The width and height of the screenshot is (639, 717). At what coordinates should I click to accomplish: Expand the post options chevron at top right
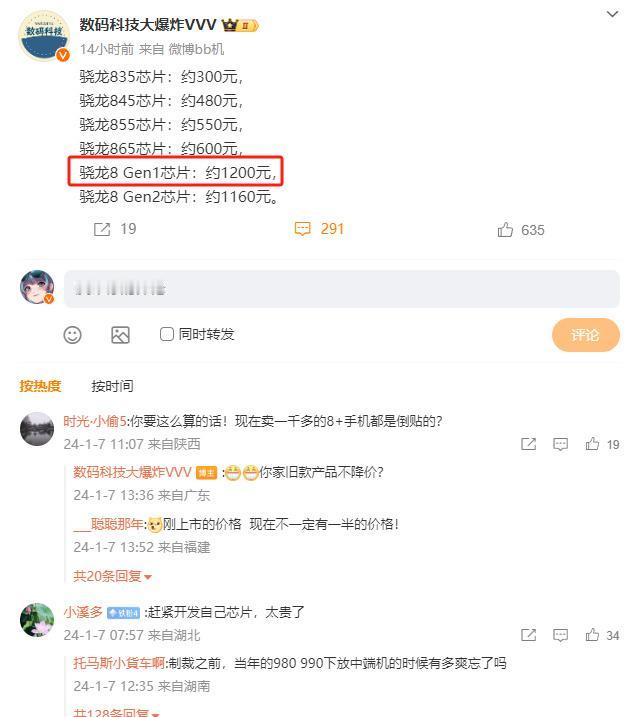[612, 14]
